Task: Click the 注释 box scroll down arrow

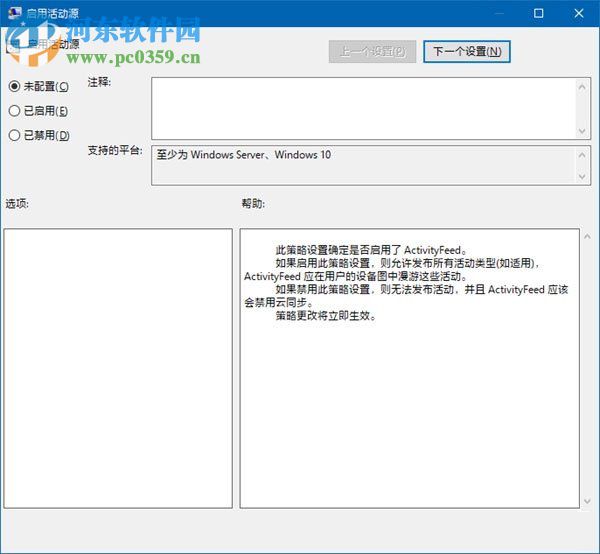Action: [x=582, y=131]
